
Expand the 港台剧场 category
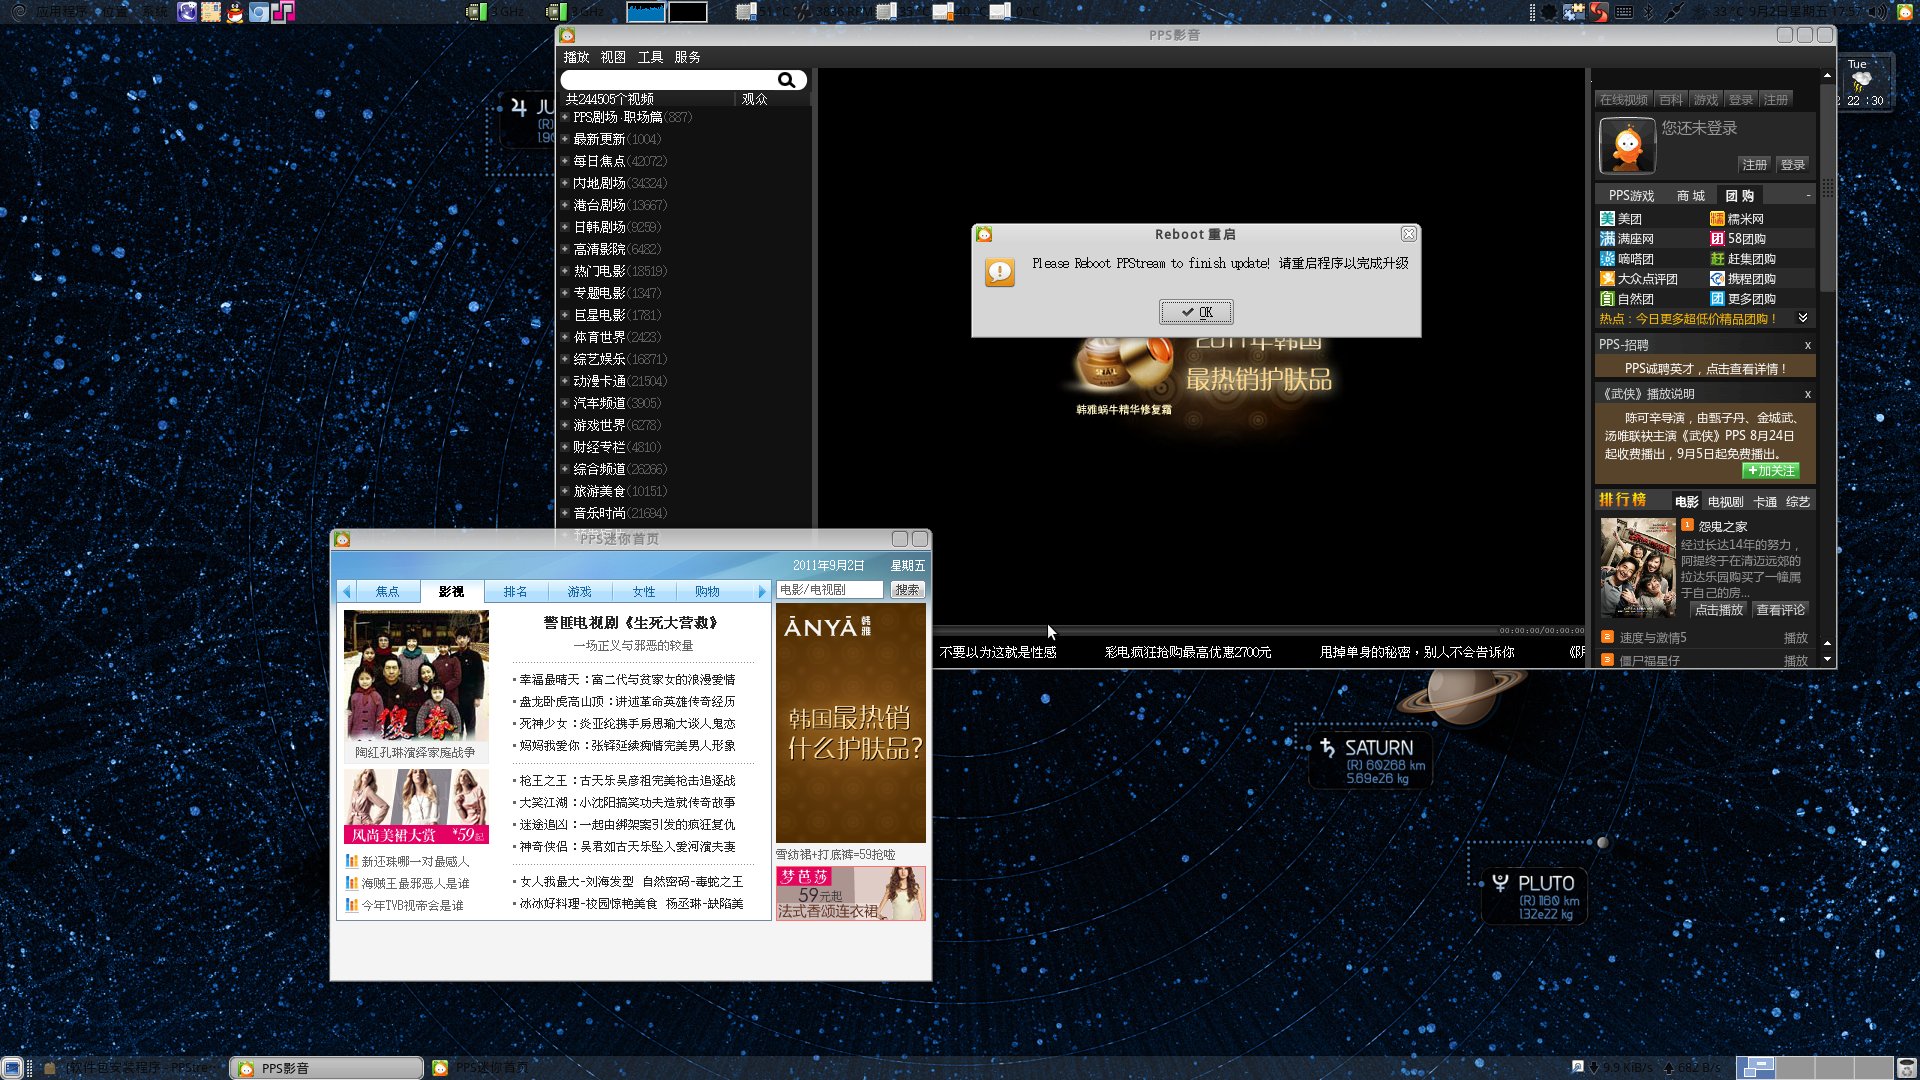pos(565,205)
